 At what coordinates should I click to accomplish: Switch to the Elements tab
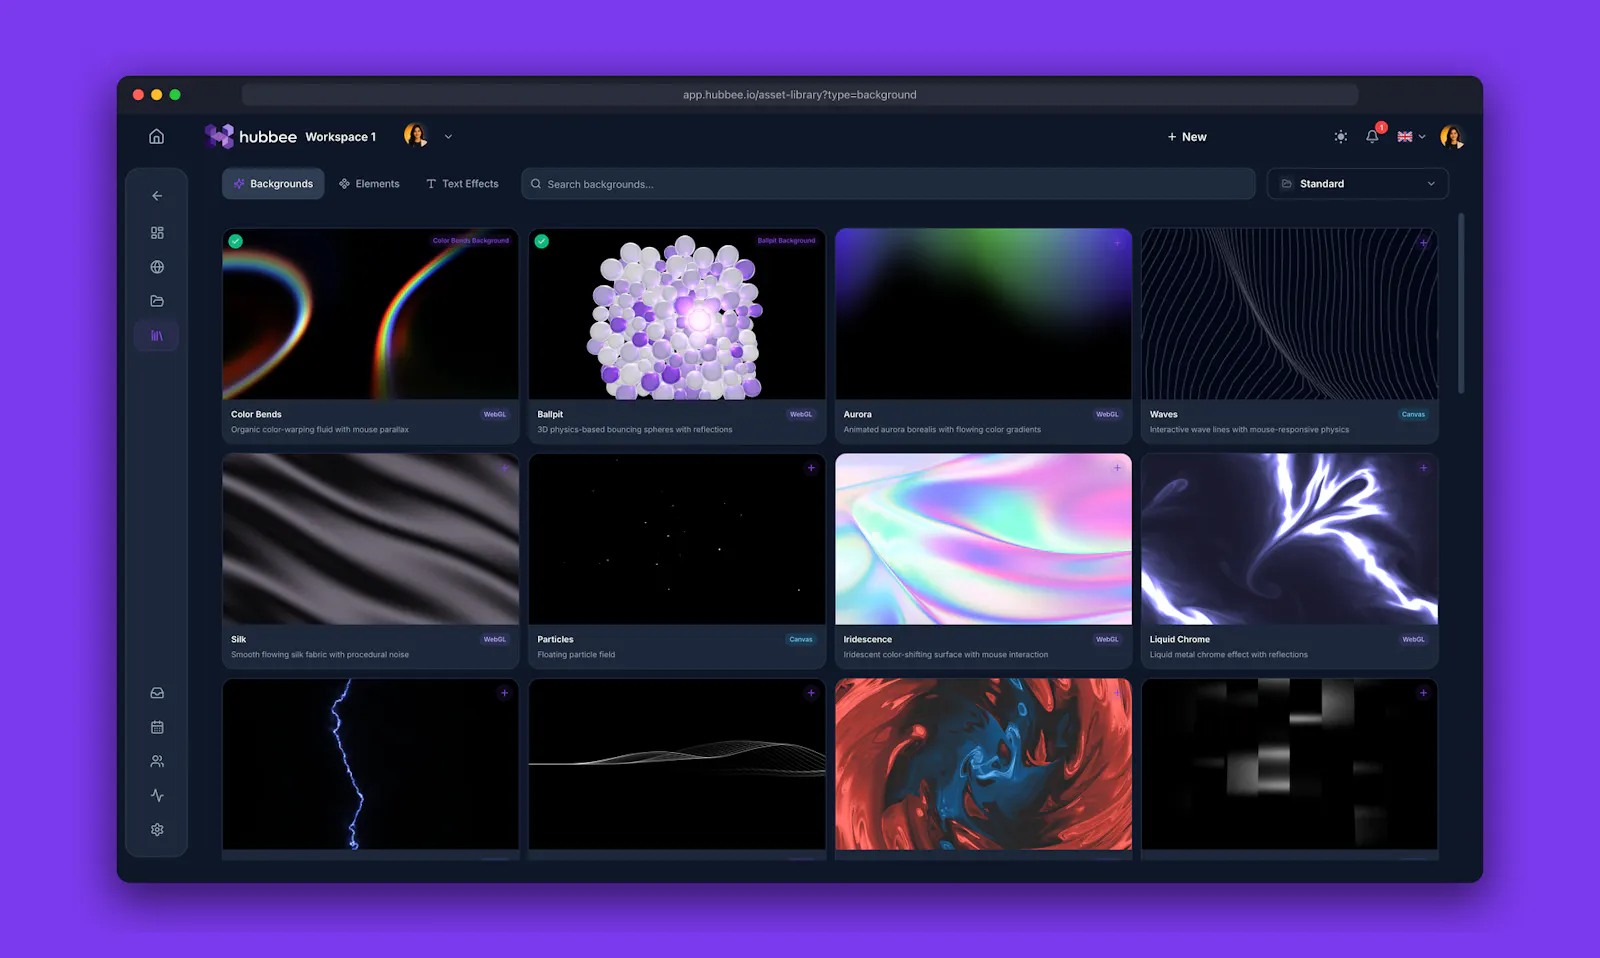coord(369,184)
